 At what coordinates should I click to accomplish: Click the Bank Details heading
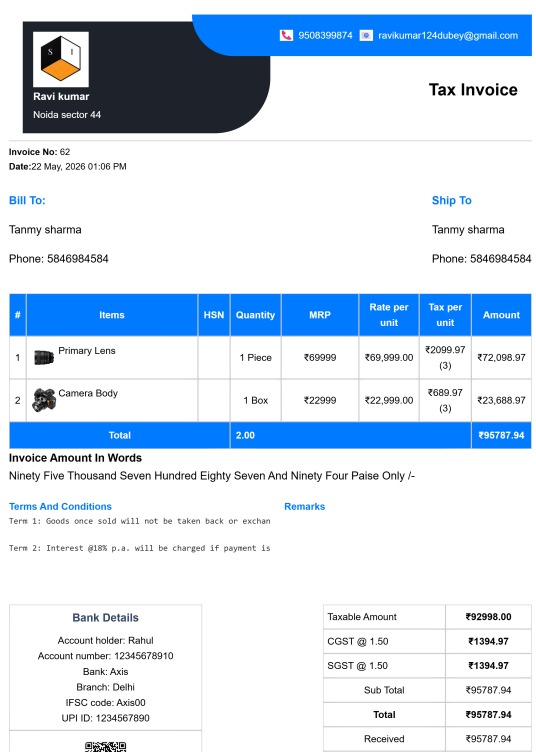click(105, 618)
